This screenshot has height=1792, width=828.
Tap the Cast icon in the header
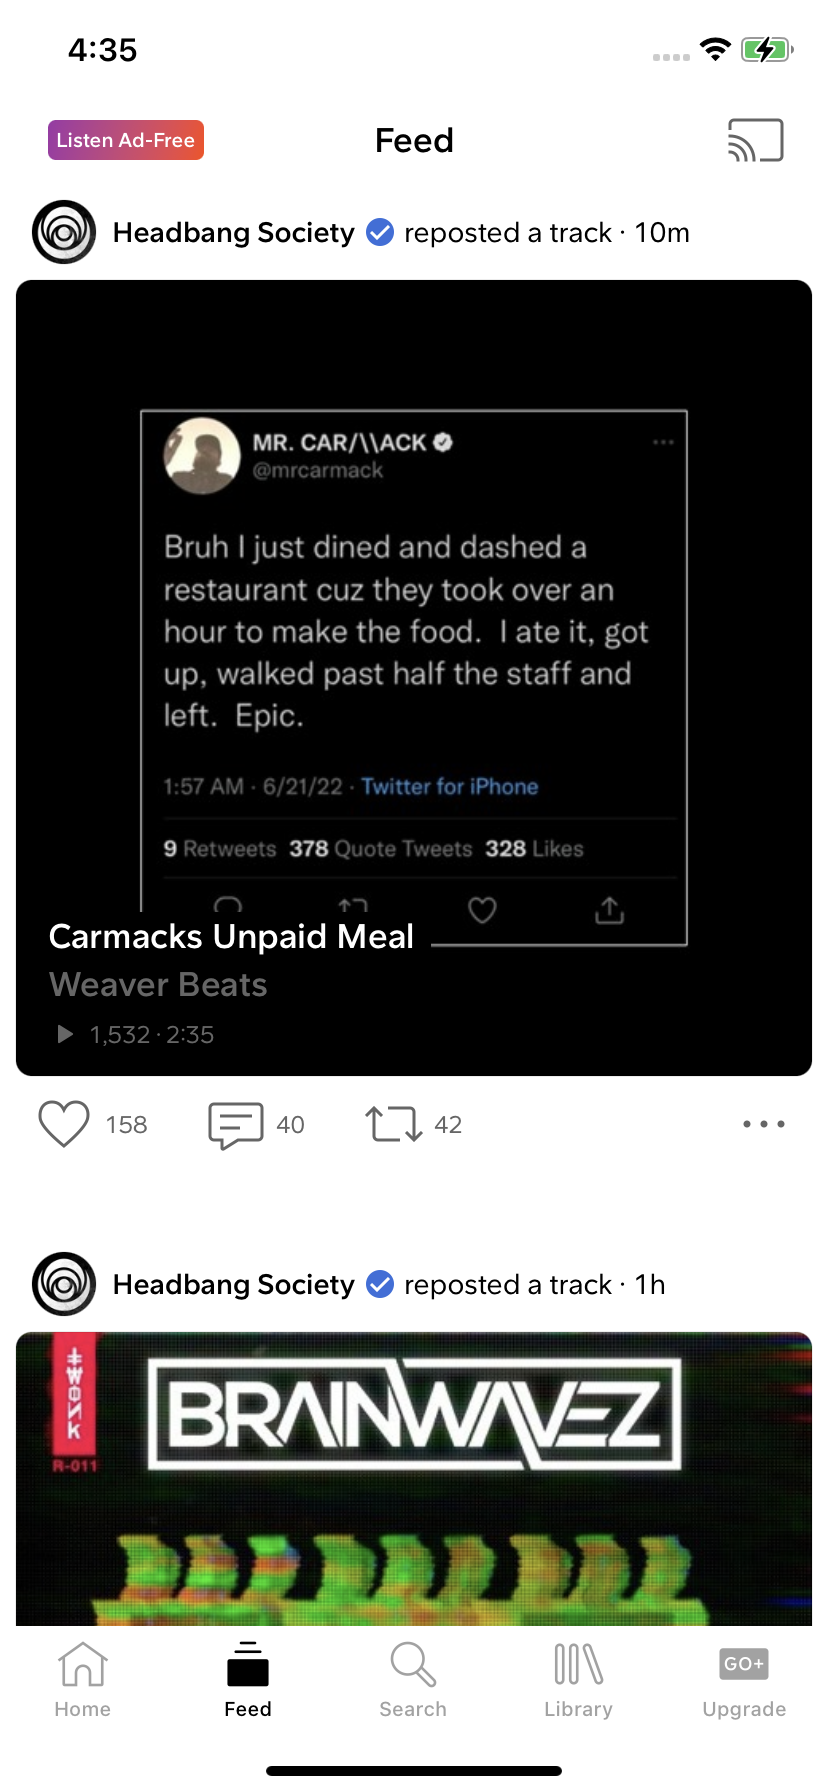pyautogui.click(x=755, y=141)
